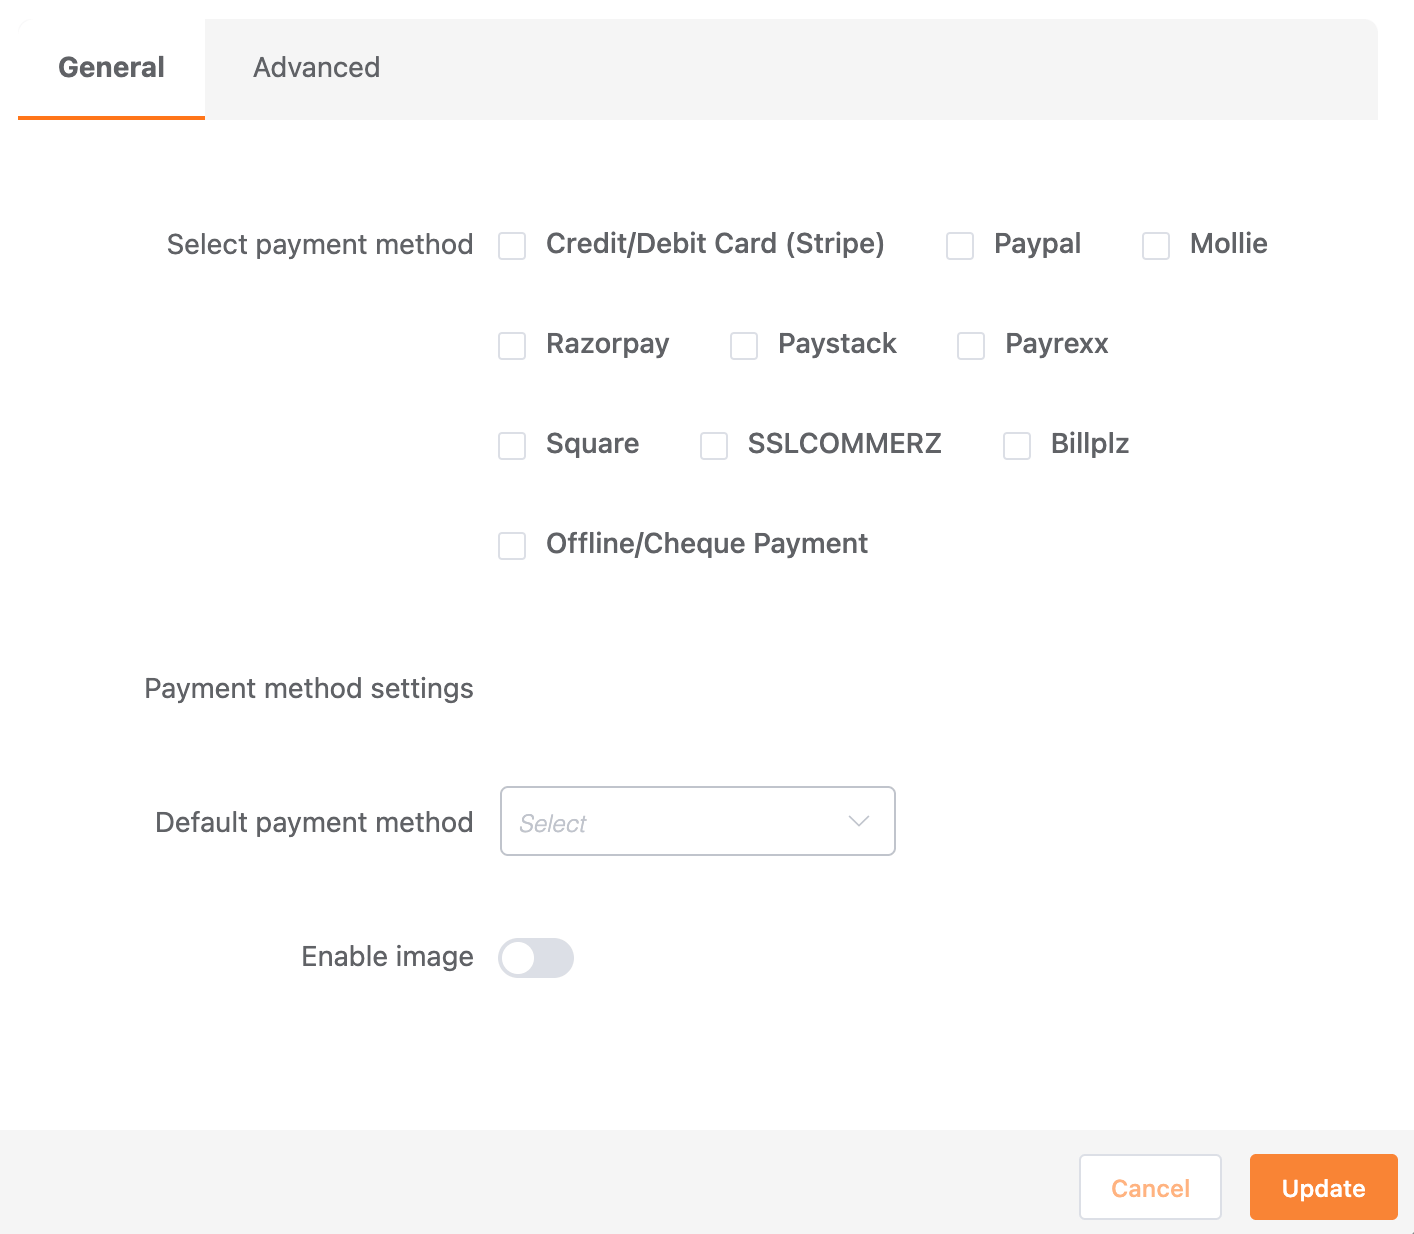Check Offline/Cheque Payment option
This screenshot has width=1414, height=1234.
point(512,546)
